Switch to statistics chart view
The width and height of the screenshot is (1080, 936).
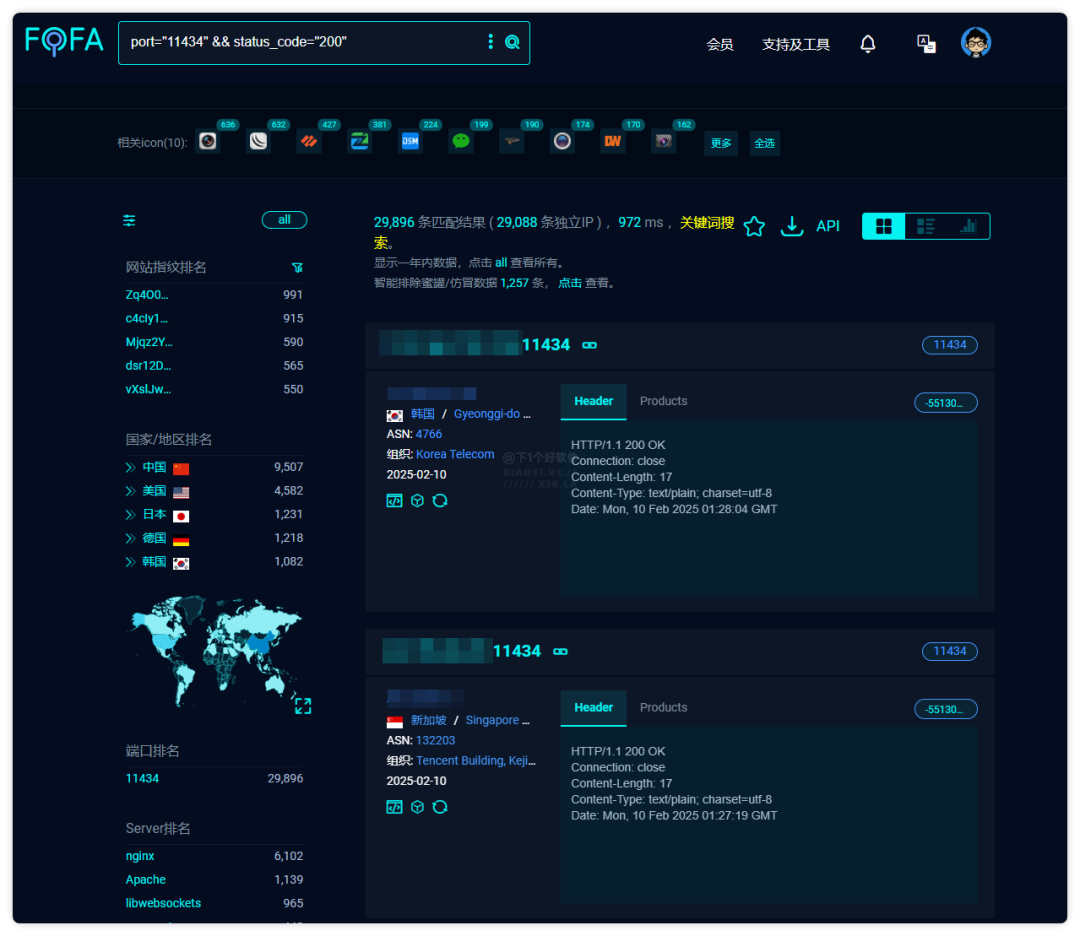click(x=968, y=227)
